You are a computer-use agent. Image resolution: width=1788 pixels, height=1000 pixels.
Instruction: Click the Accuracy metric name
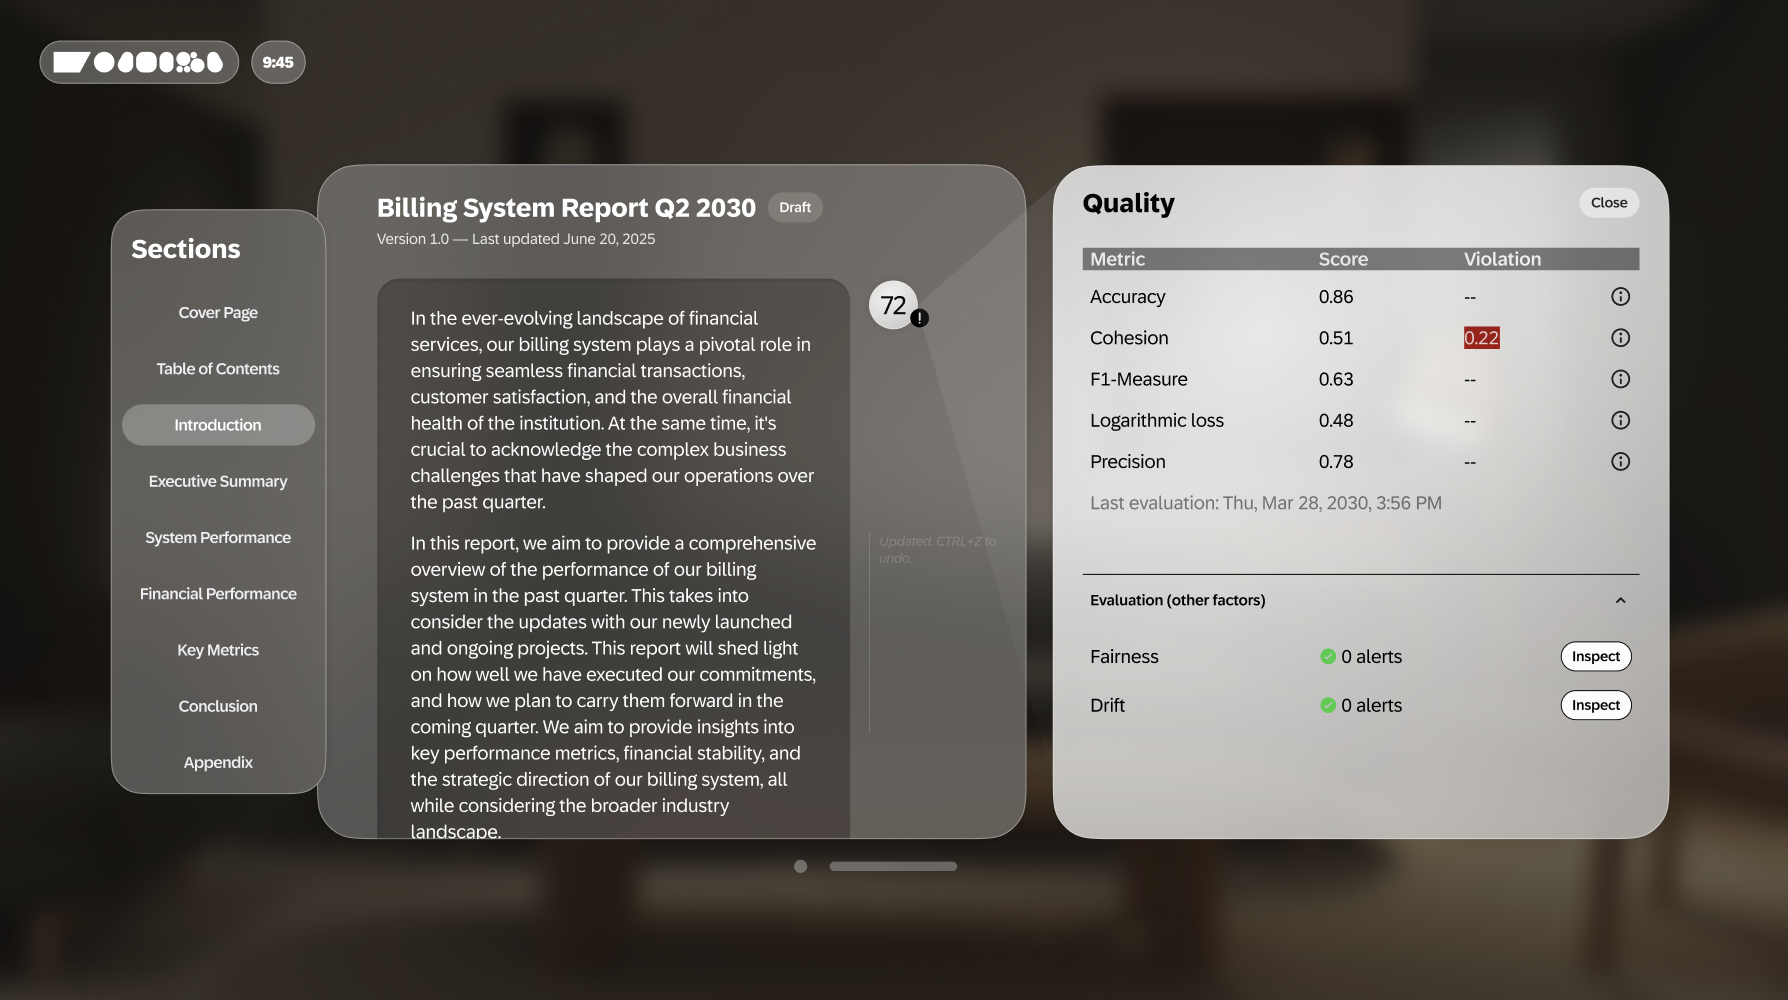click(x=1128, y=297)
